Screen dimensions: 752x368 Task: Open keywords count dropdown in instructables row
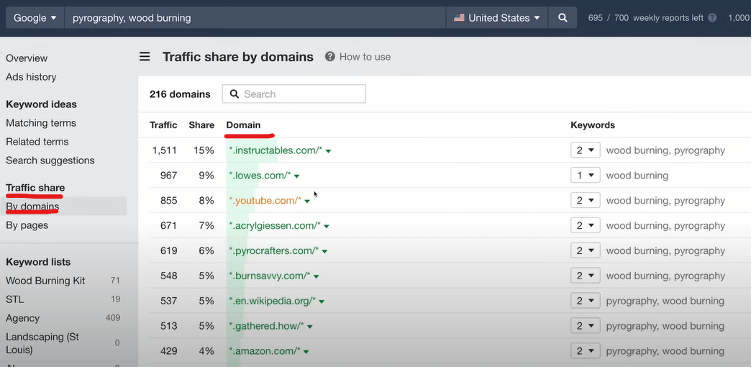coord(585,150)
